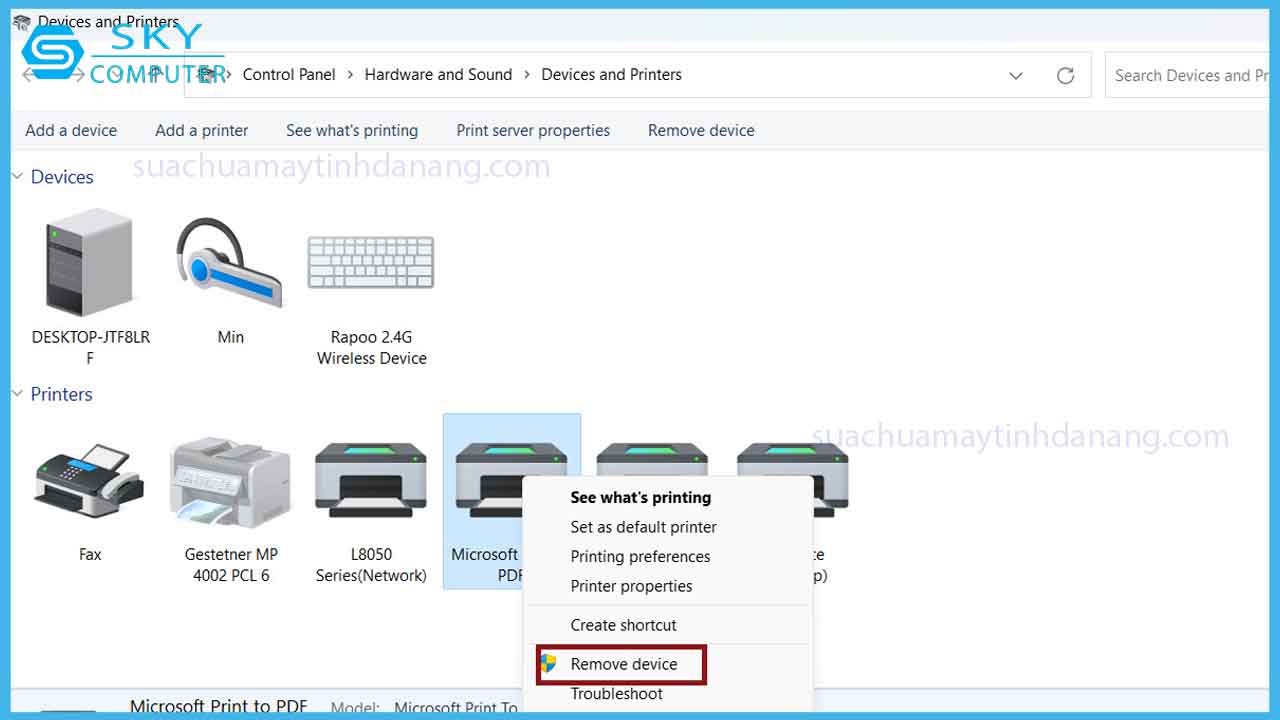
Task: Click the Add a printer toolbar option
Action: 200,130
